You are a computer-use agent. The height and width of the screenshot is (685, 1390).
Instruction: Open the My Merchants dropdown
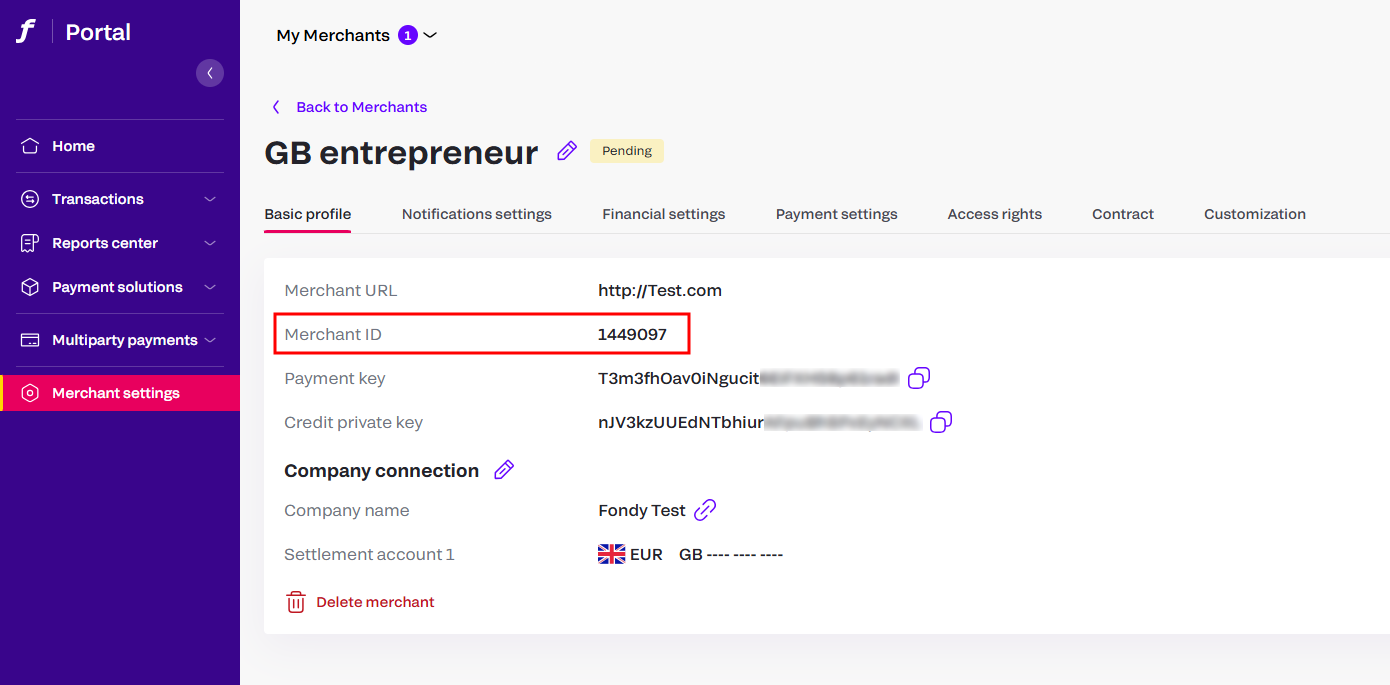[x=357, y=35]
